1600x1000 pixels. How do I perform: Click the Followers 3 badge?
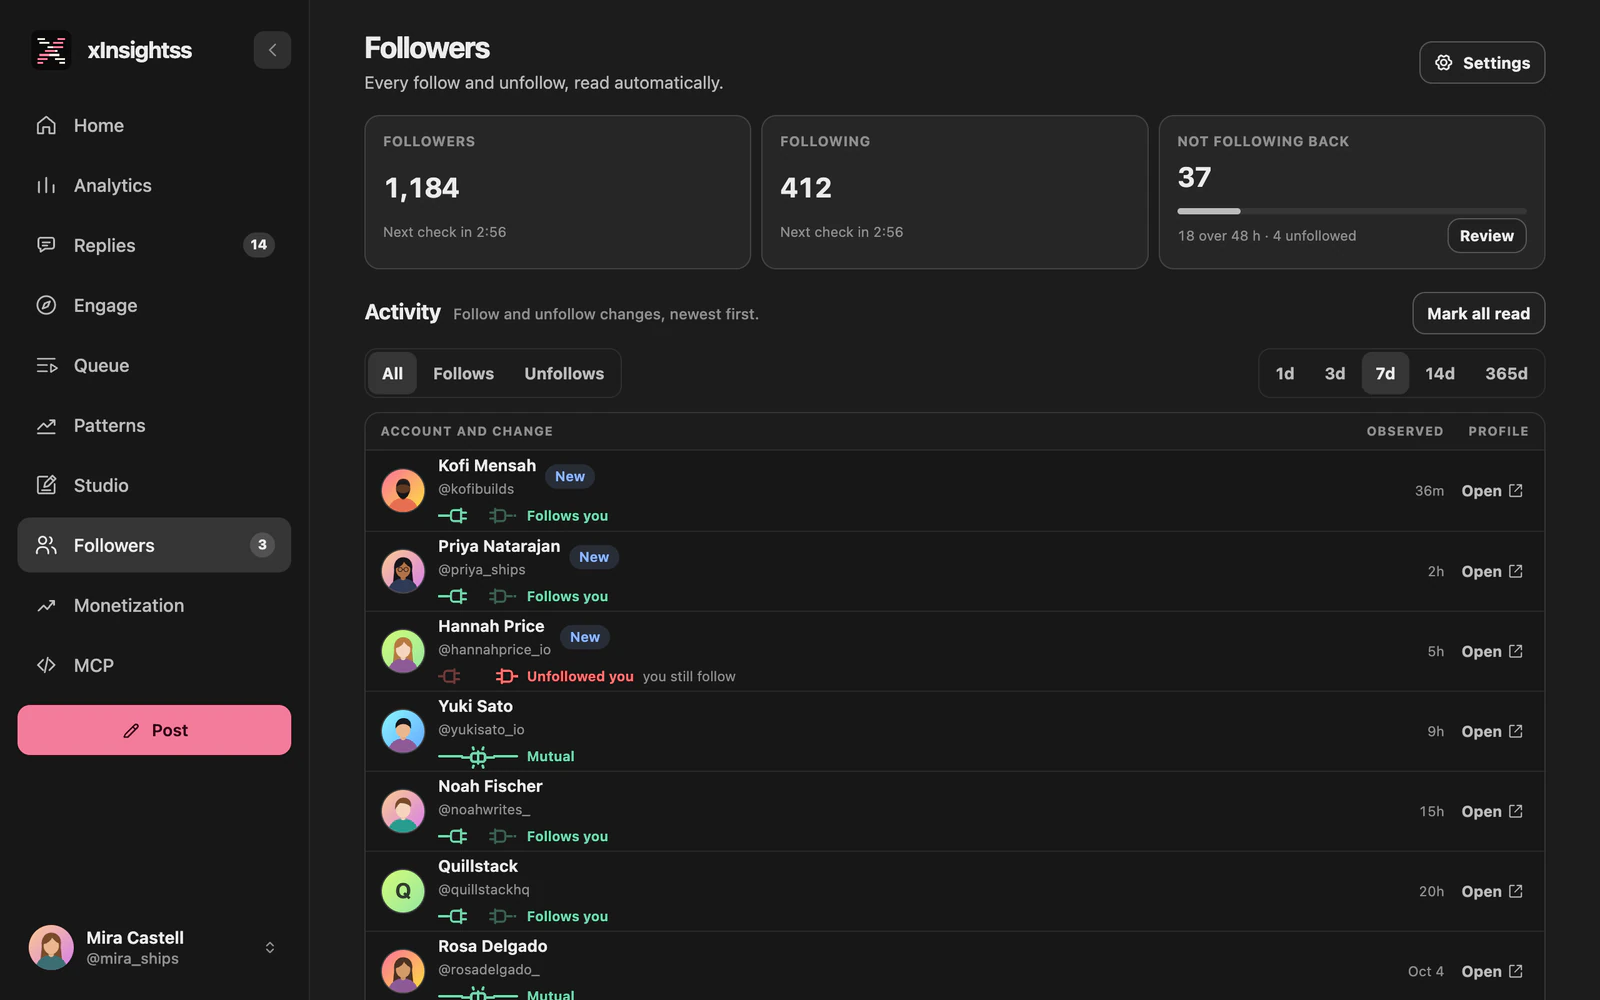point(262,545)
